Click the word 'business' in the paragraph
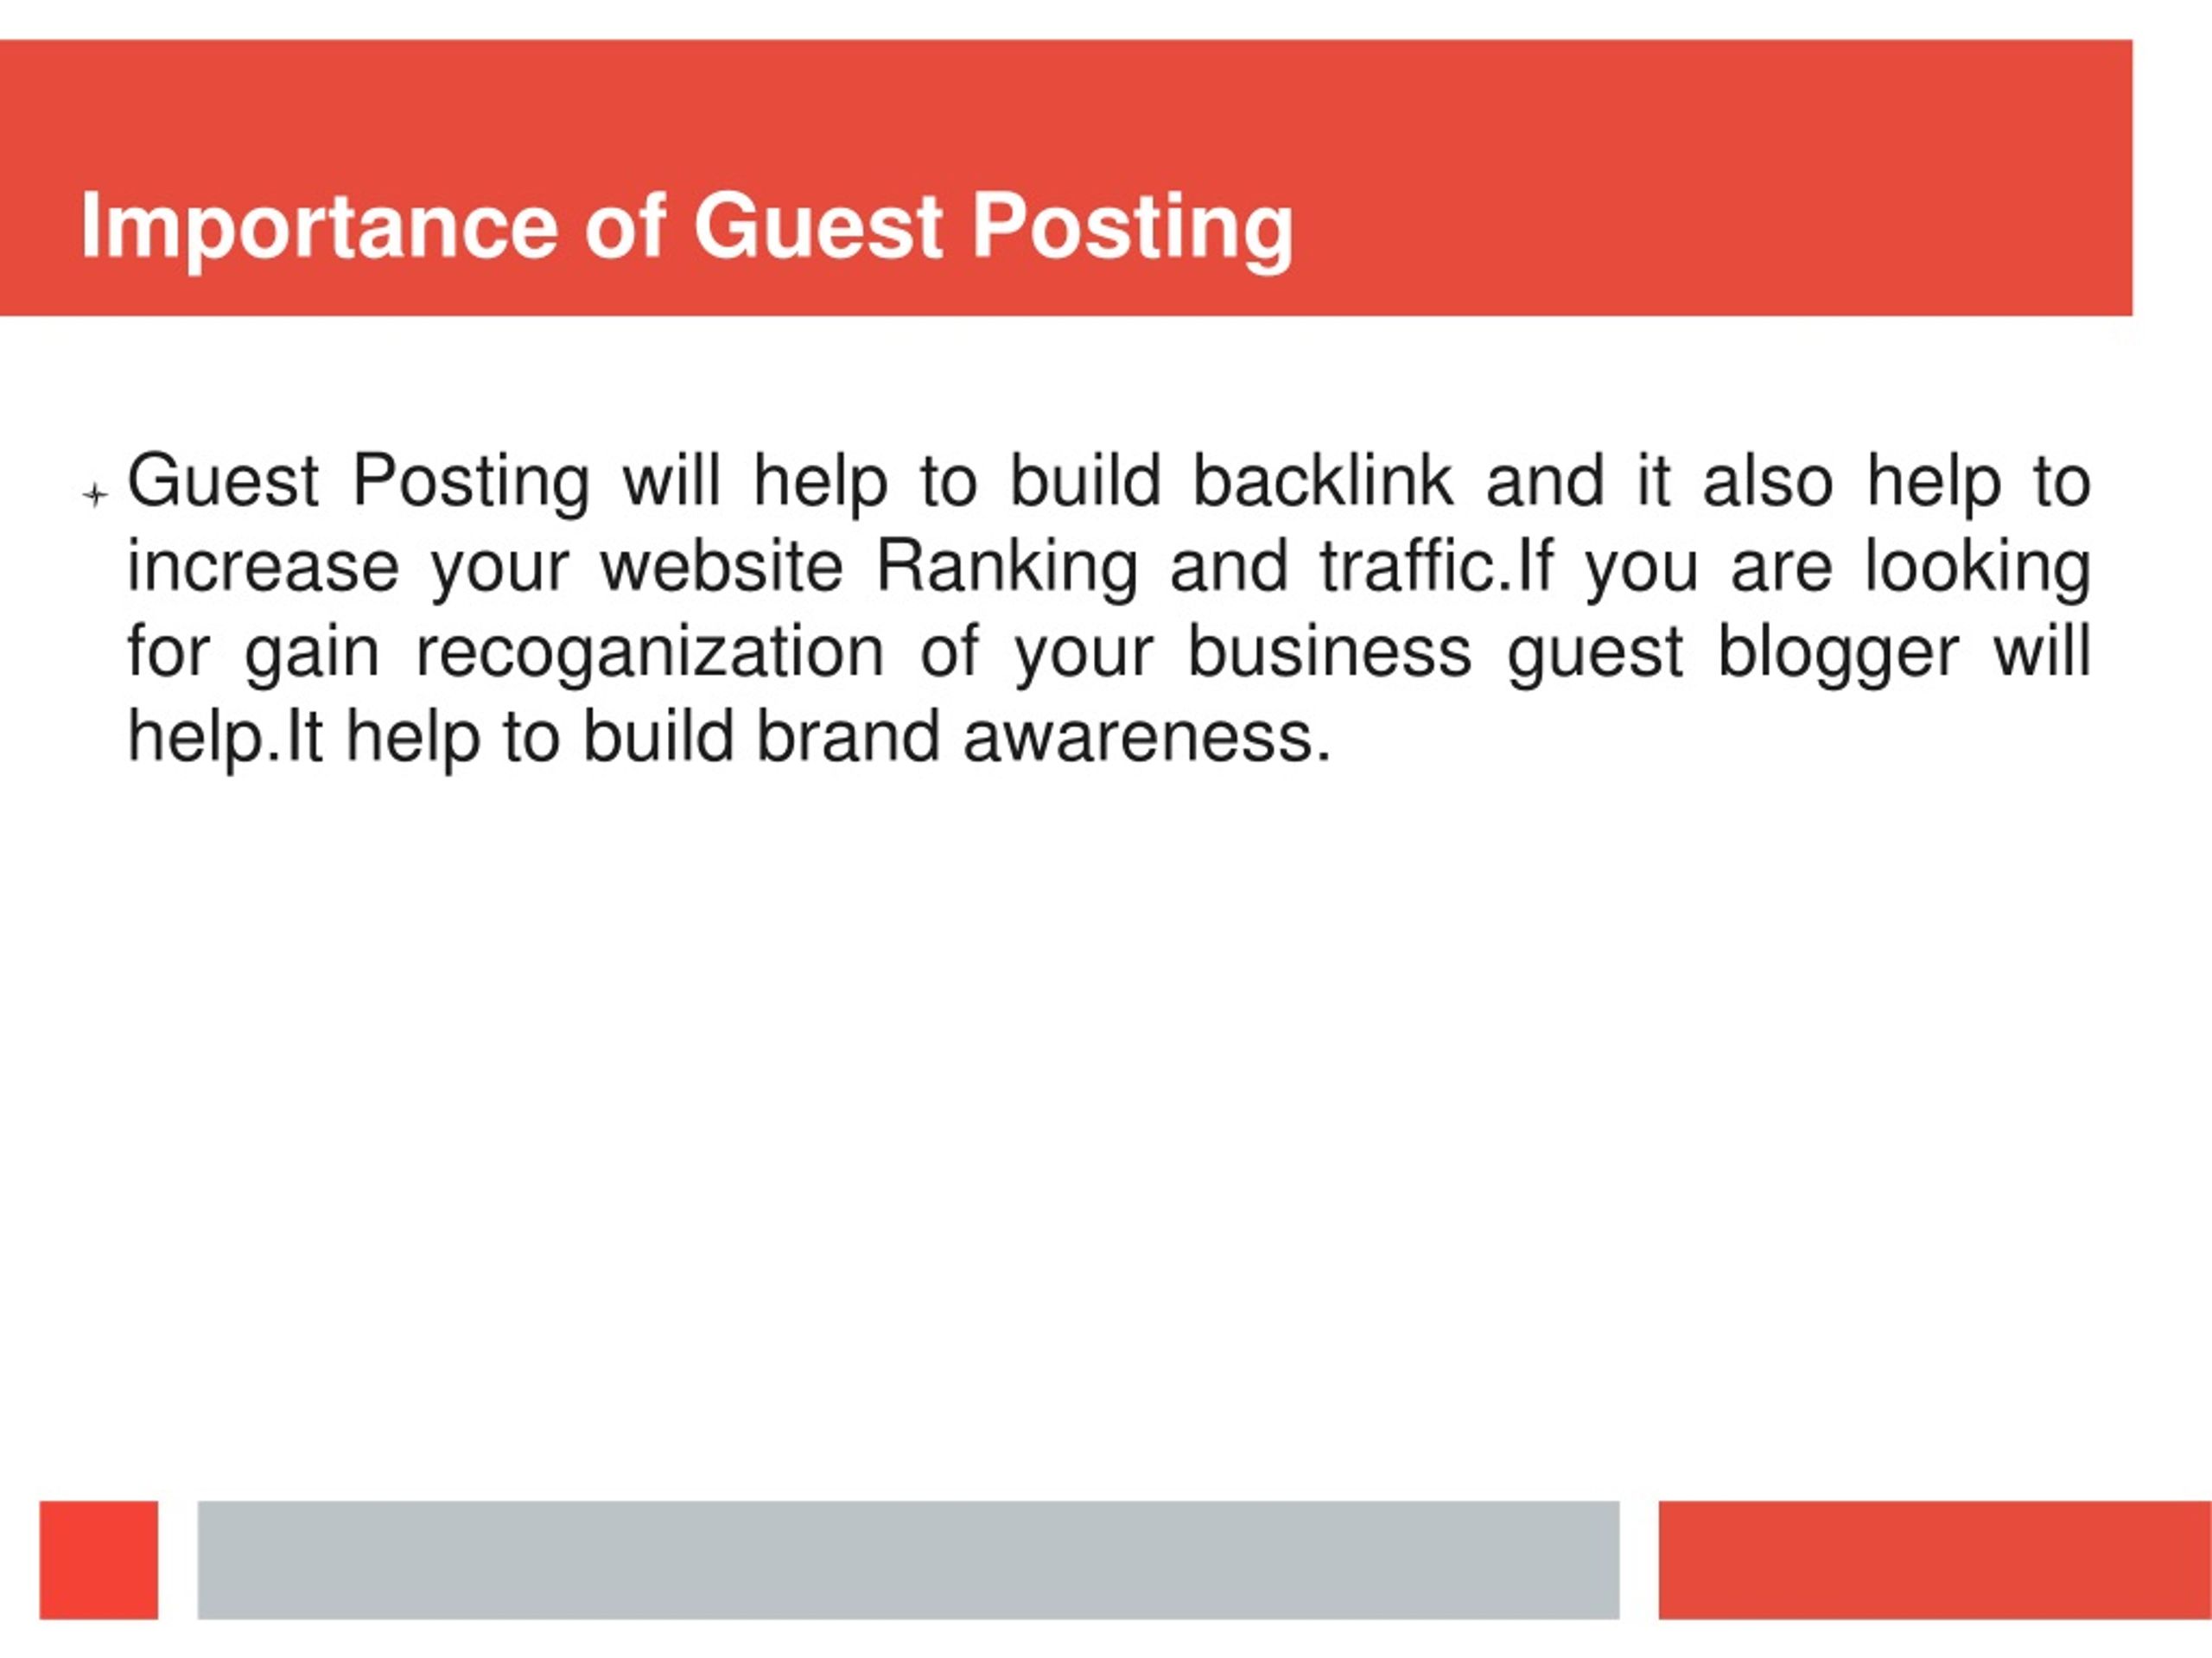 click(1329, 652)
